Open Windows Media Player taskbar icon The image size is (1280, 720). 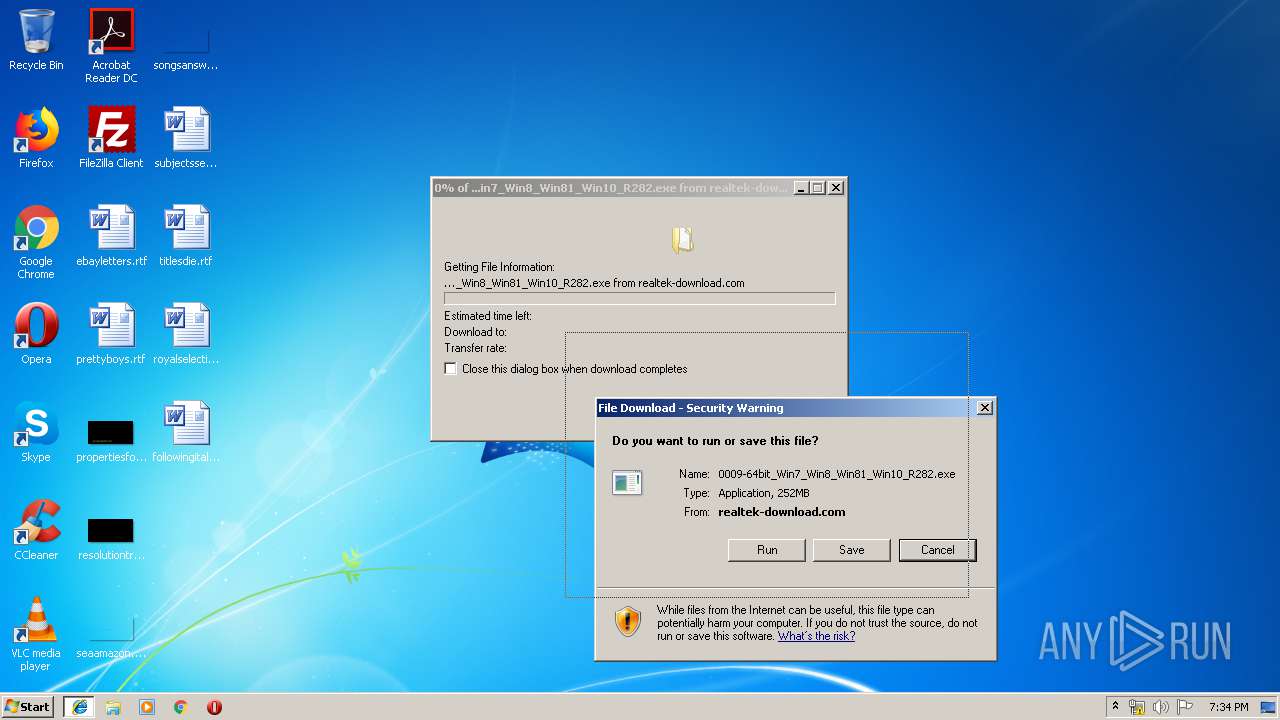pyautogui.click(x=147, y=707)
